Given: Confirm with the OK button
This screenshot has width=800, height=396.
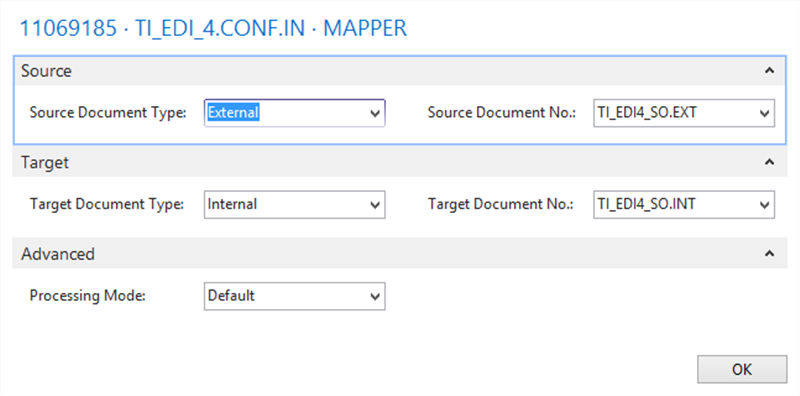Looking at the screenshot, I should pos(742,369).
